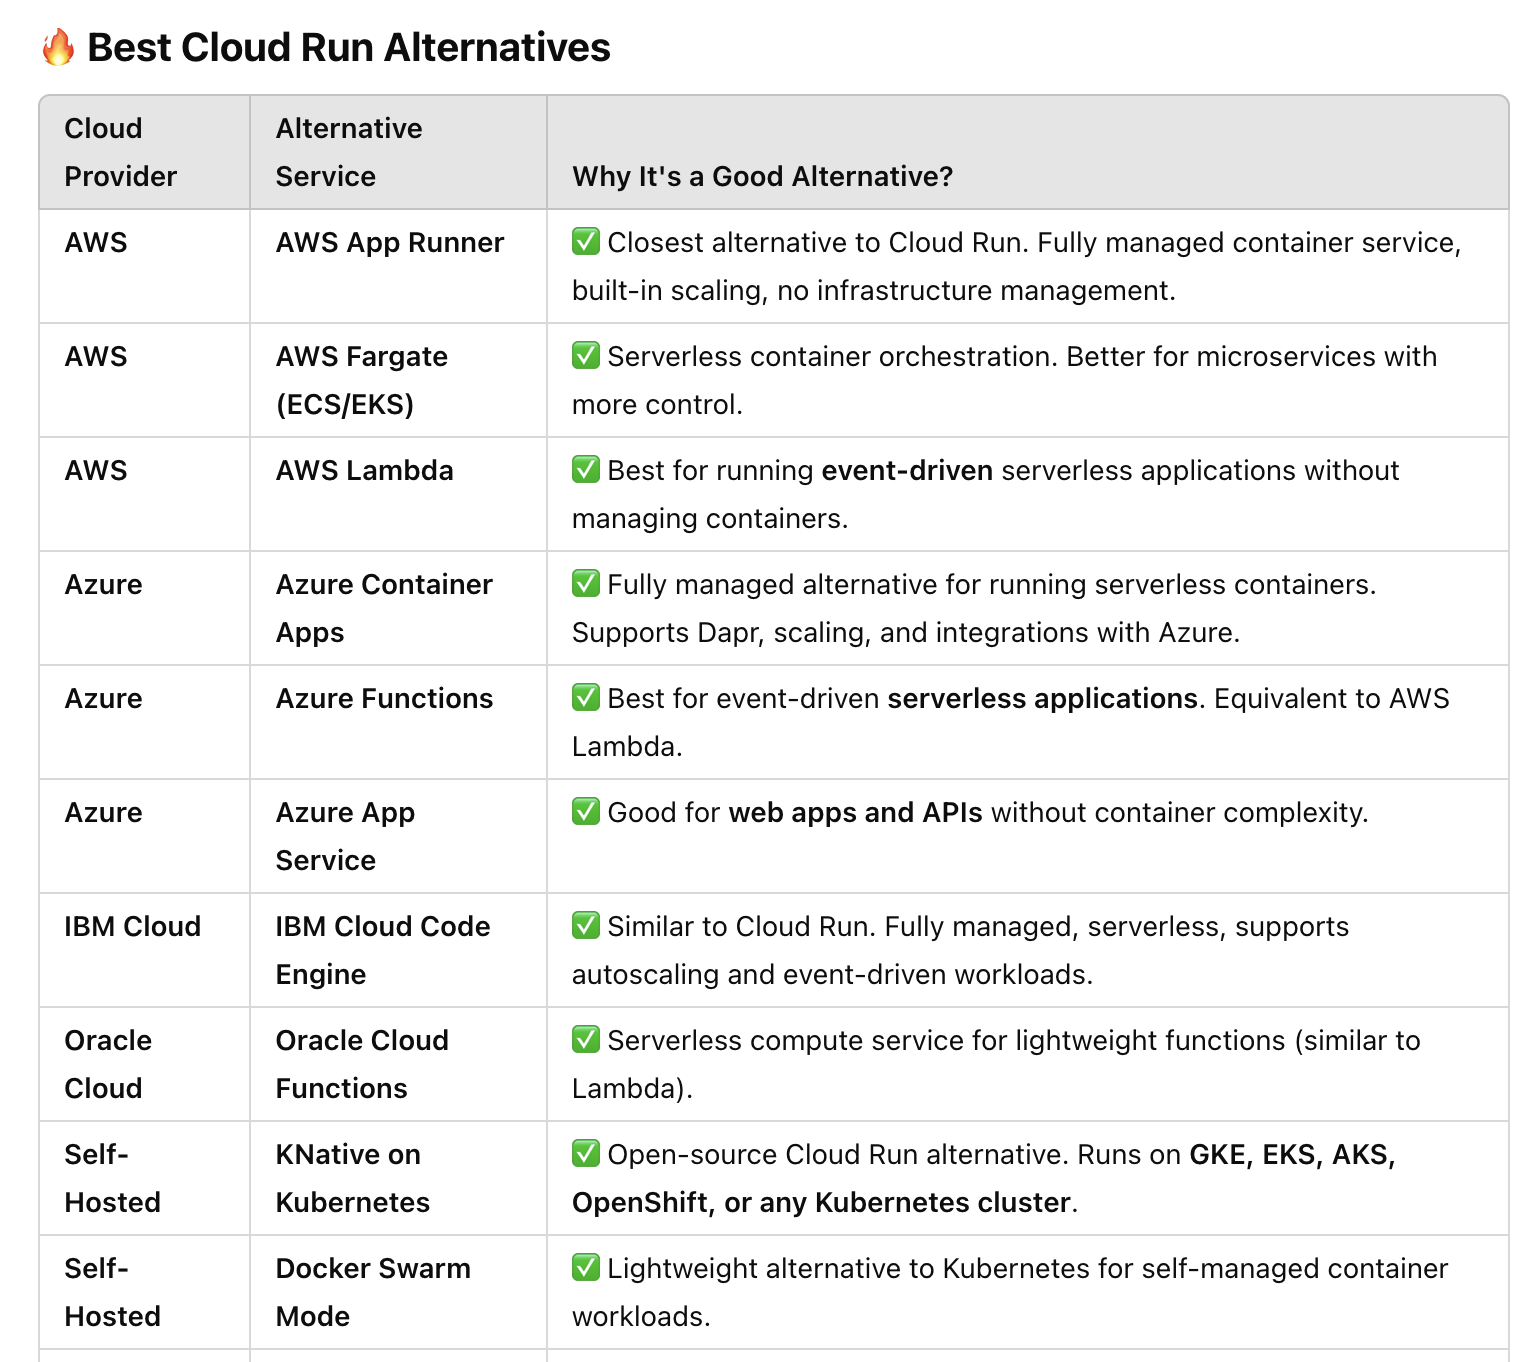Click the green checkmark in the AWS App Runner row
This screenshot has width=1536, height=1362.
click(x=586, y=241)
